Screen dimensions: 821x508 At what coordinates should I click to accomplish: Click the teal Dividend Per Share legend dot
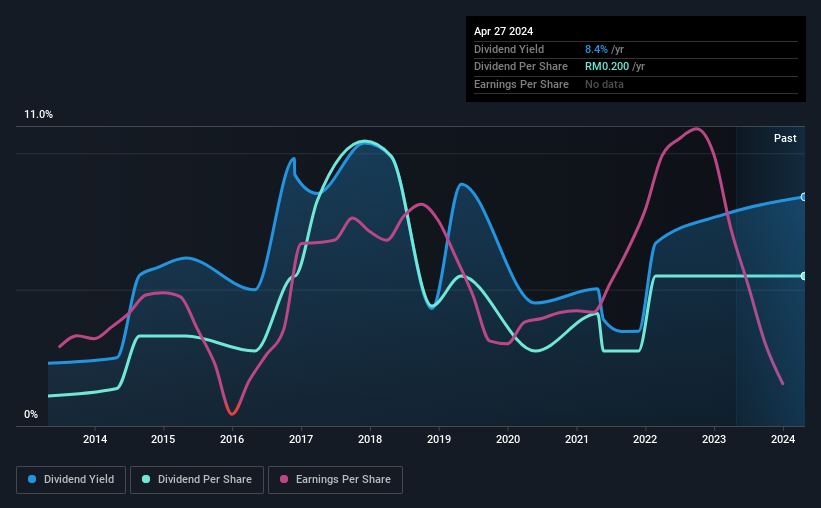(x=146, y=479)
